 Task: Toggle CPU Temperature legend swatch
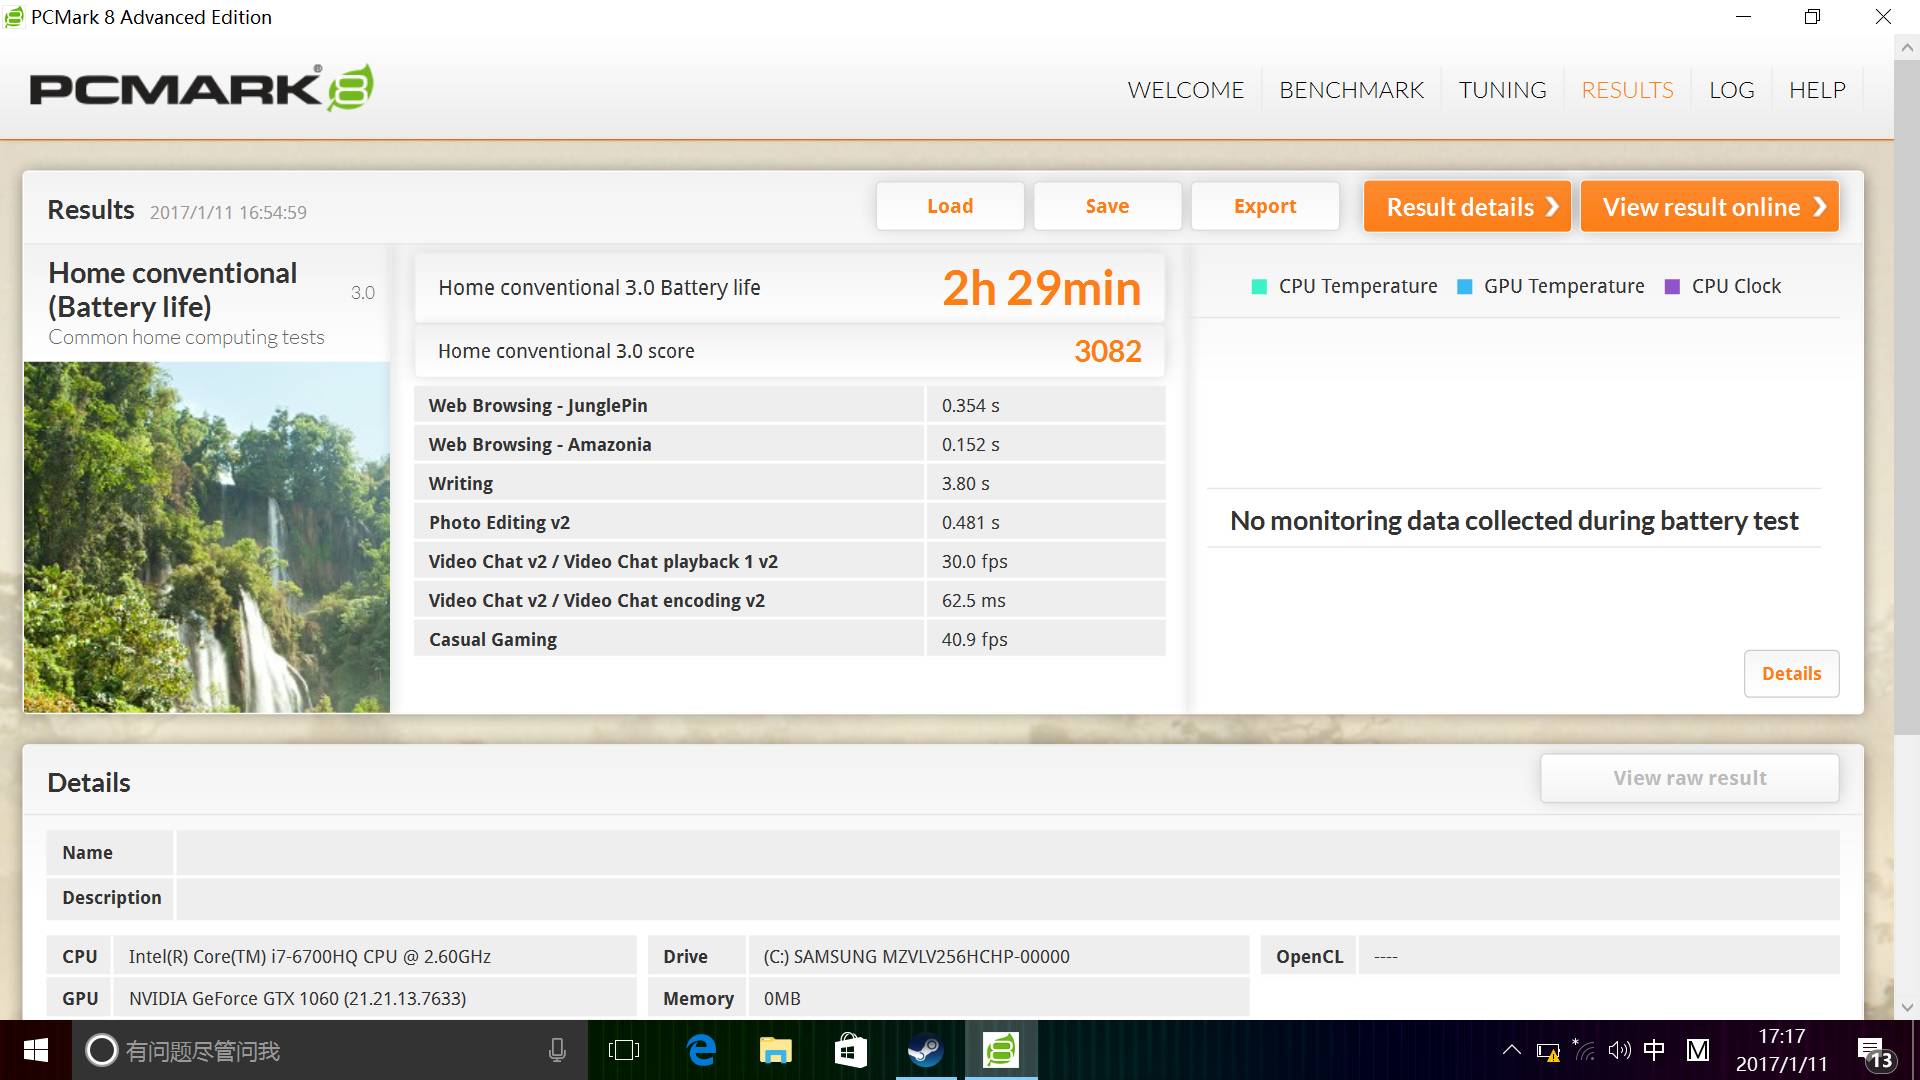(x=1259, y=287)
